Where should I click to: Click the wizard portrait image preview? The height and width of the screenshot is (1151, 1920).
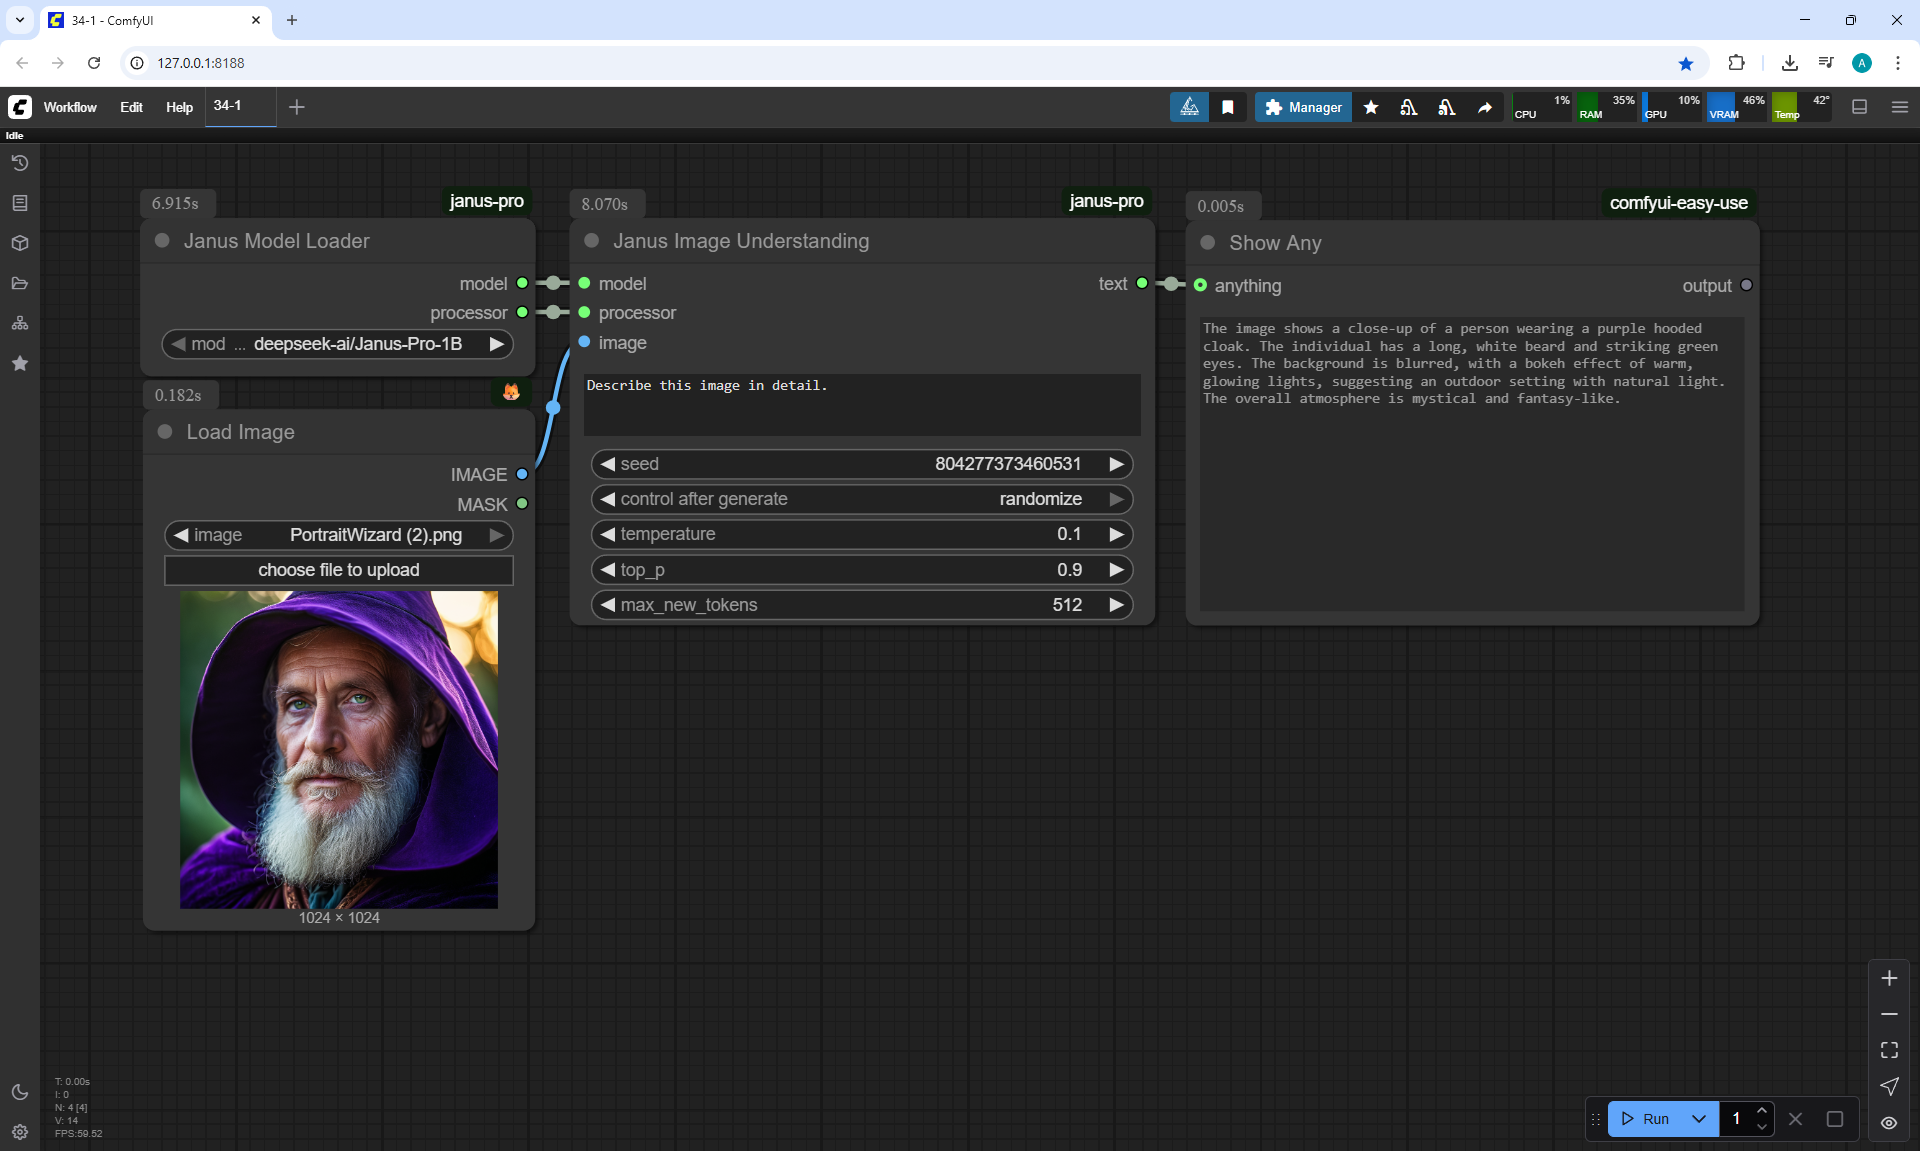(x=338, y=750)
